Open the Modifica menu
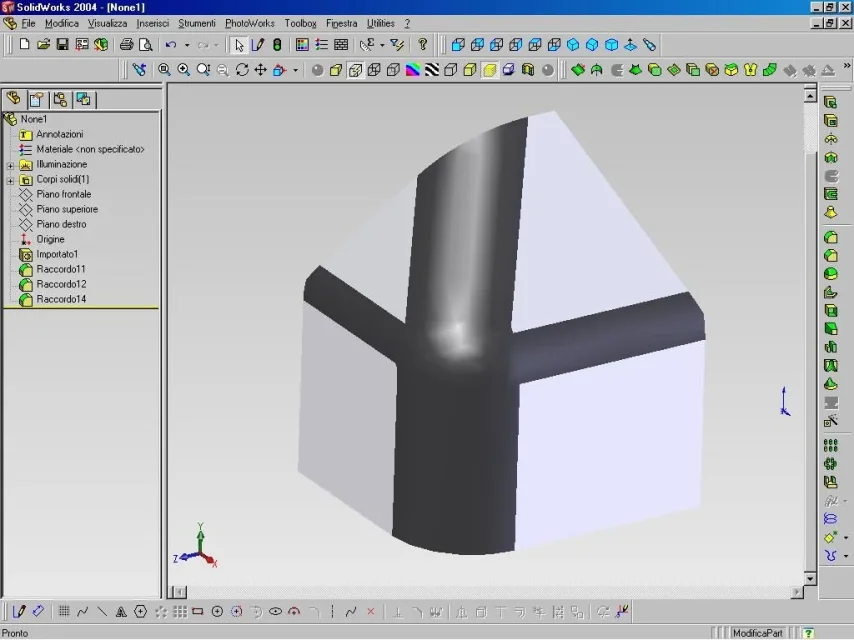 [x=62, y=23]
